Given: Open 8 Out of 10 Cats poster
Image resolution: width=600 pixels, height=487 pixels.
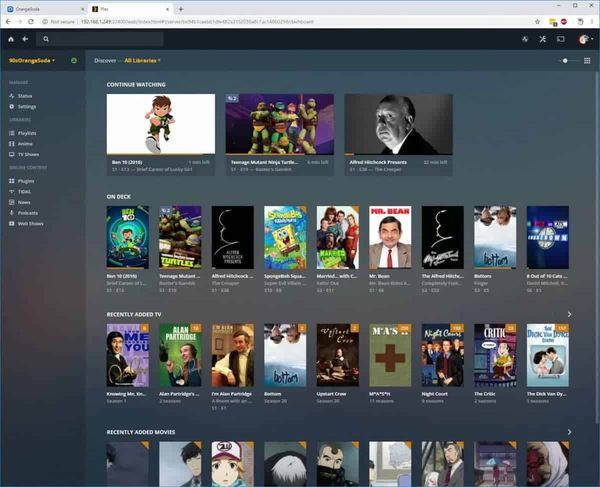Looking at the screenshot, I should [x=548, y=237].
